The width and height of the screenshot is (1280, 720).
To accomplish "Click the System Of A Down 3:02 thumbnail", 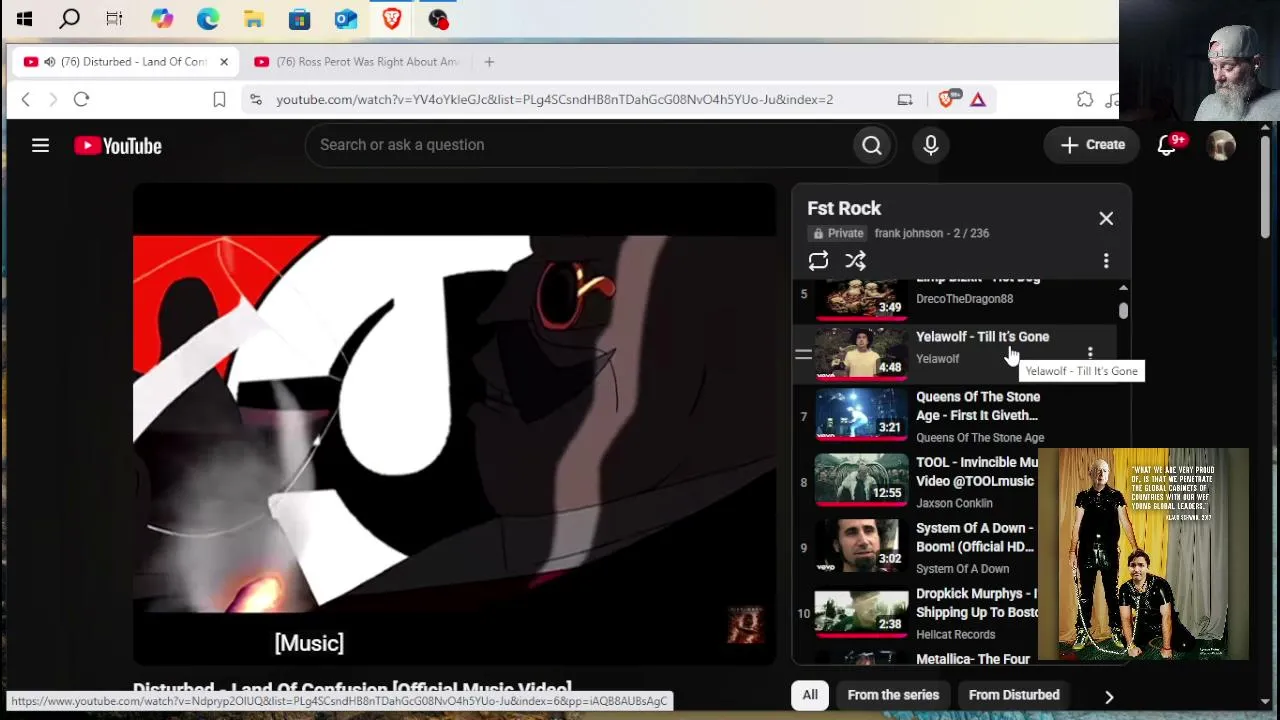I will pos(861,545).
